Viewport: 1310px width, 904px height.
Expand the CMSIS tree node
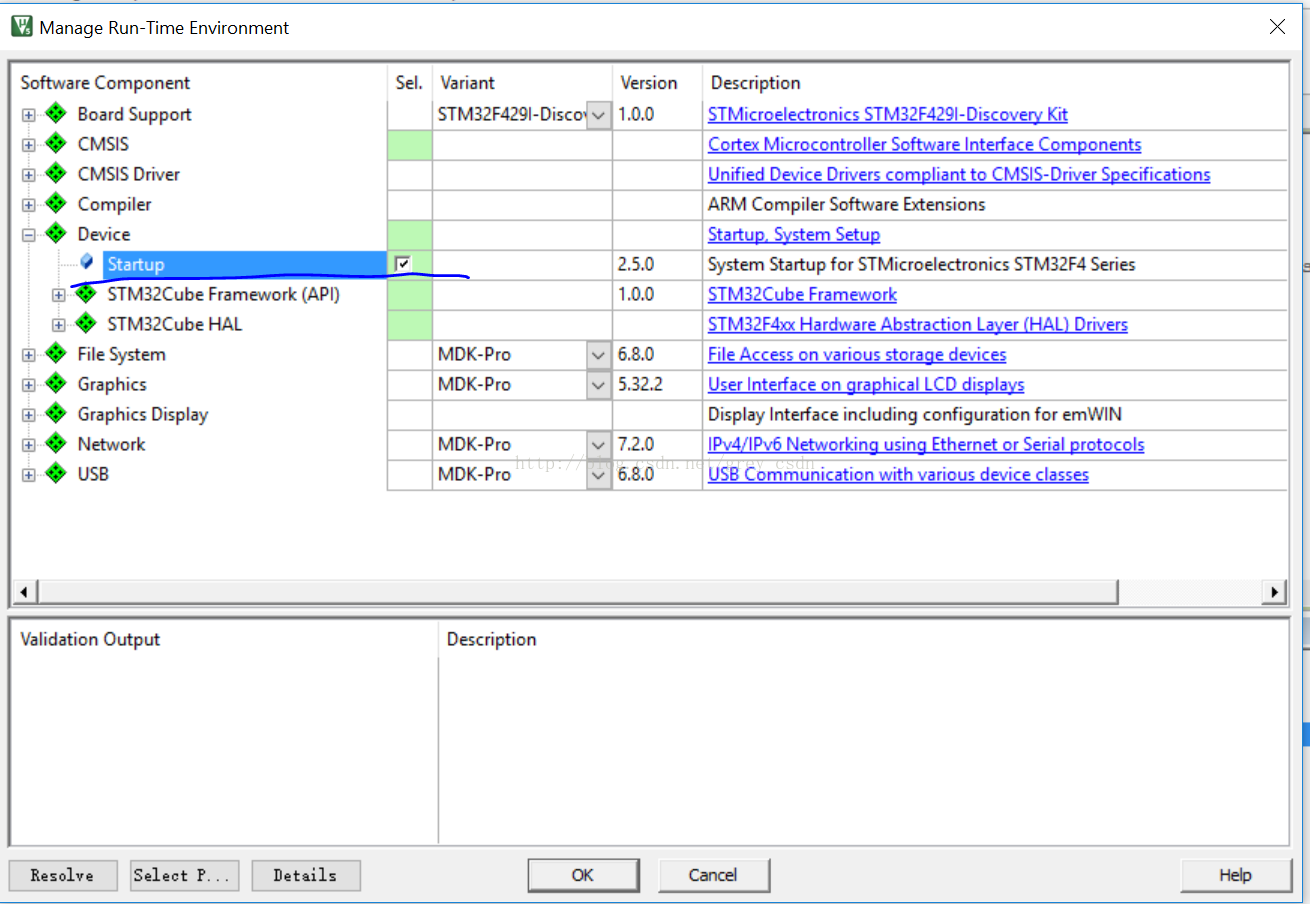click(28, 145)
